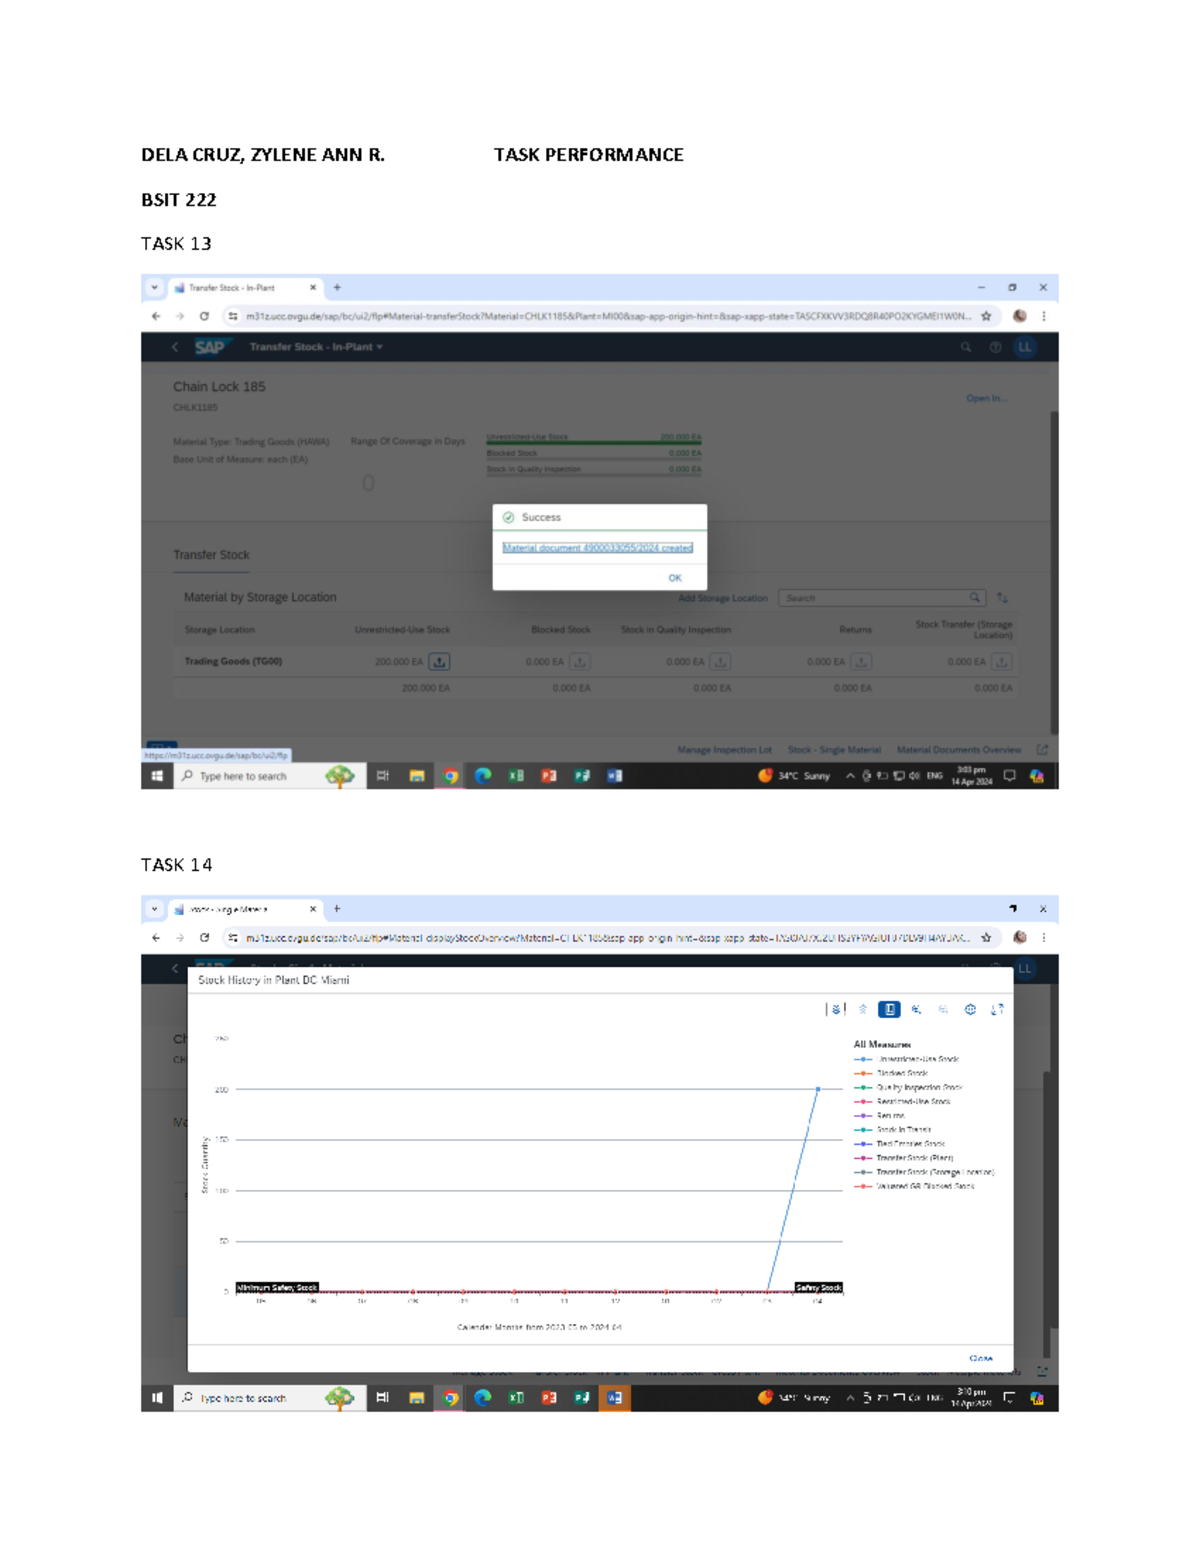
Task: Click the zoom-in icon in Stock History chart toolbar
Action: tap(916, 1010)
